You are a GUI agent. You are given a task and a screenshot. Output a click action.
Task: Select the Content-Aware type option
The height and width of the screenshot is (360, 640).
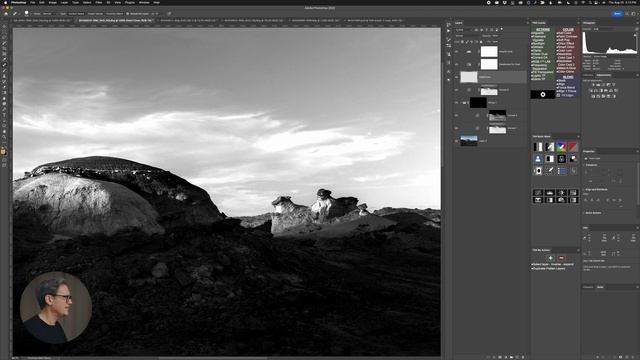(76, 13)
